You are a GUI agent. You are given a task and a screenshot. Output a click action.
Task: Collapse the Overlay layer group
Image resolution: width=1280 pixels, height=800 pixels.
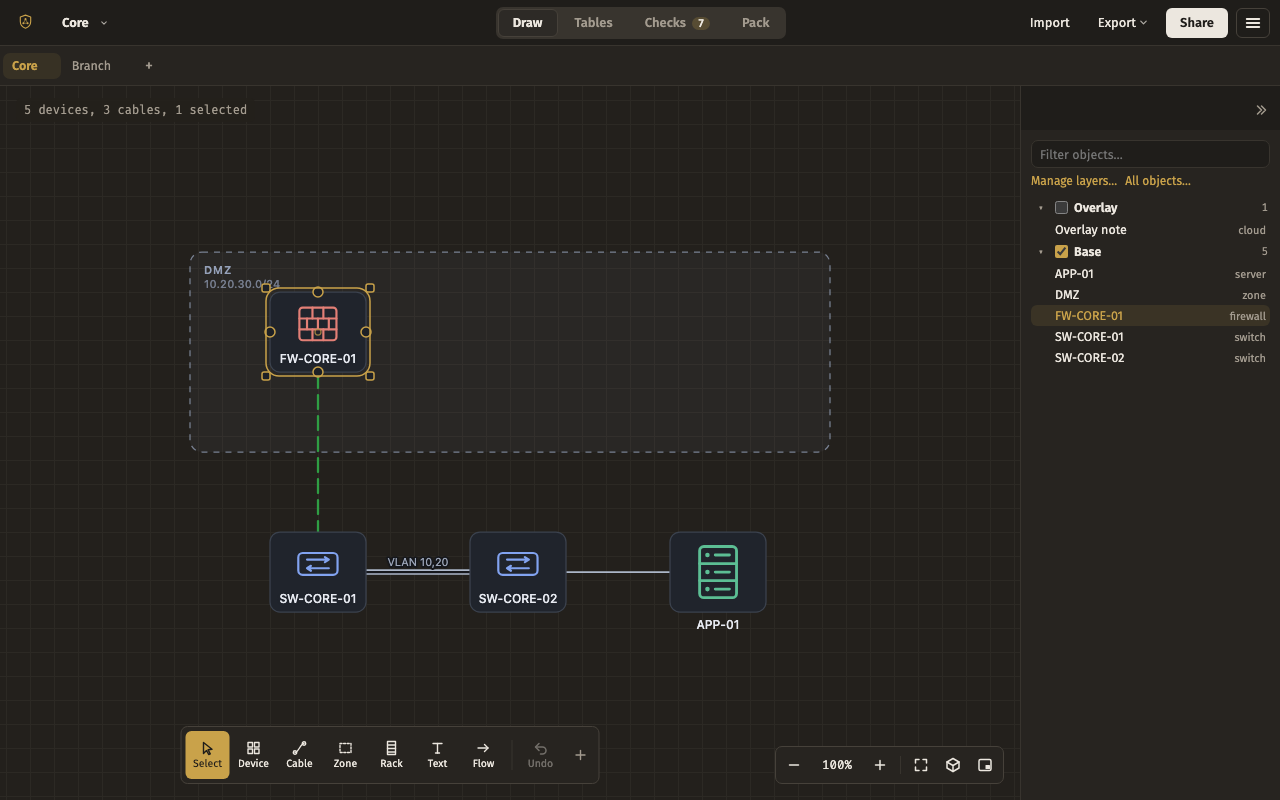click(1041, 208)
